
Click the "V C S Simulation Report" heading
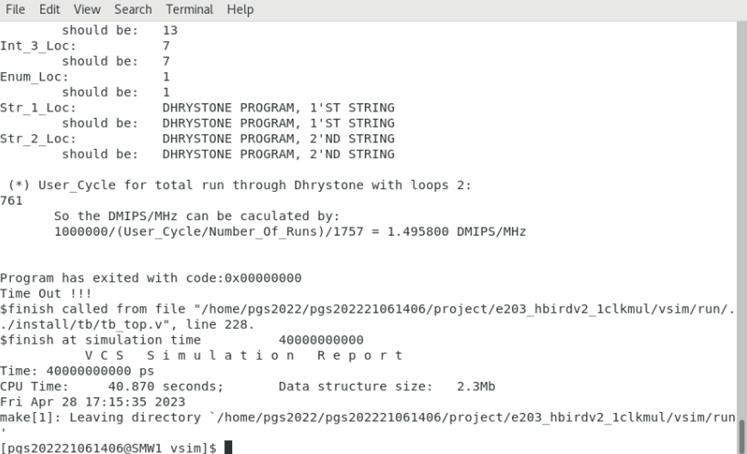(x=230, y=355)
